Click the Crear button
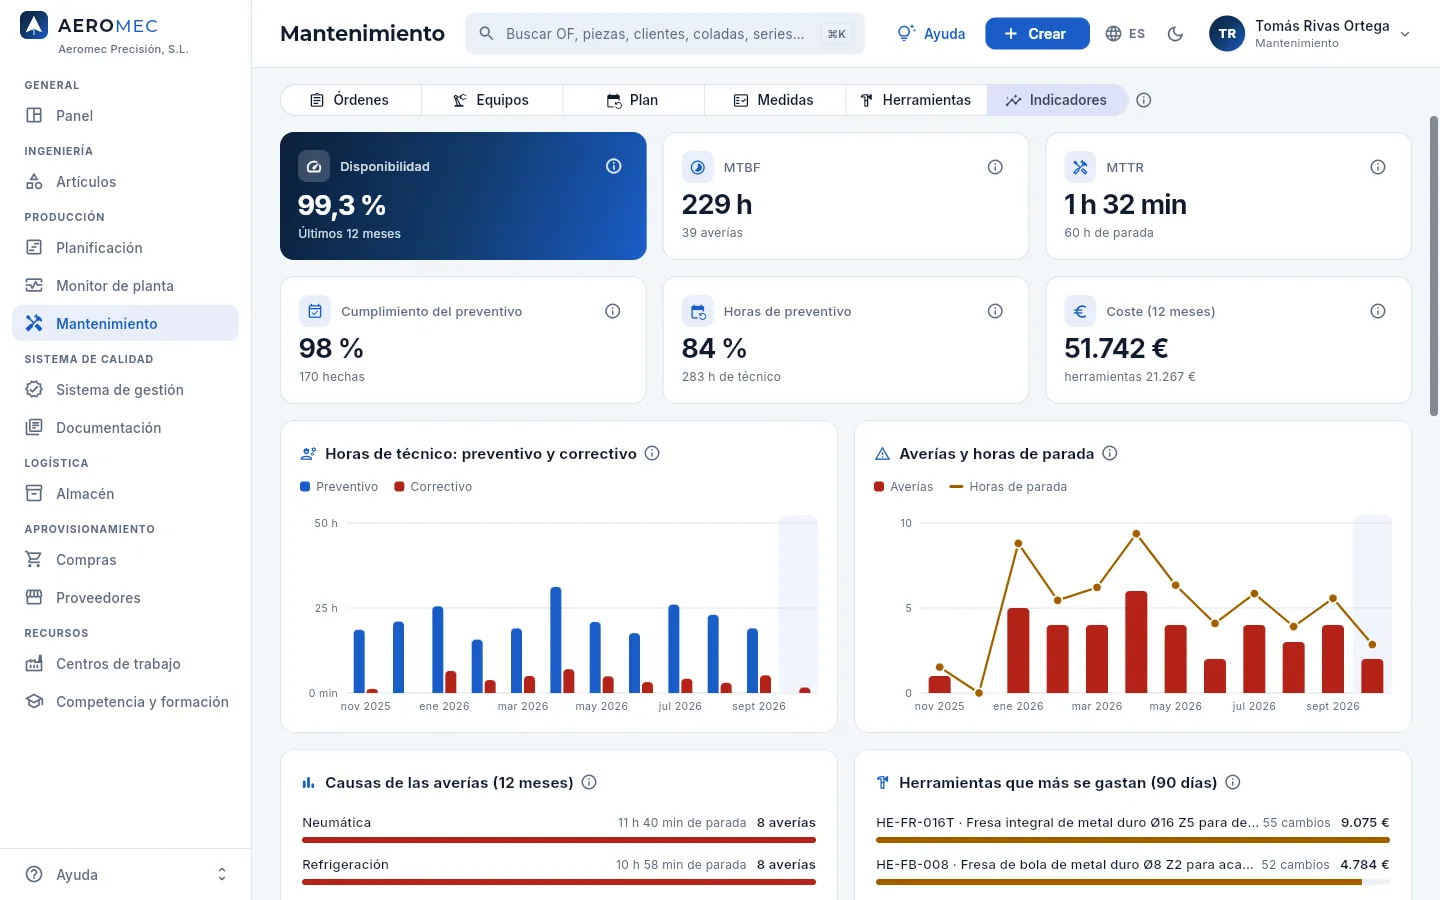 tap(1037, 34)
